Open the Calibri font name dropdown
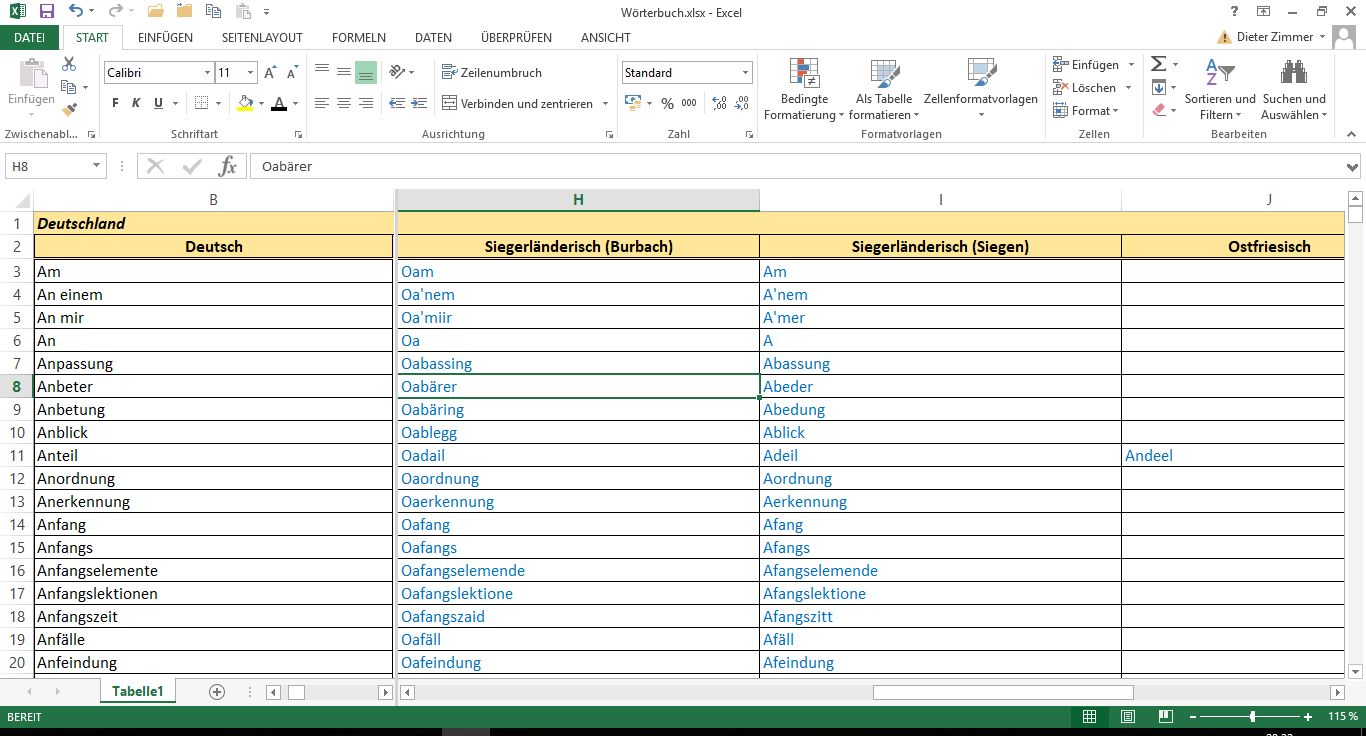 pyautogui.click(x=207, y=73)
